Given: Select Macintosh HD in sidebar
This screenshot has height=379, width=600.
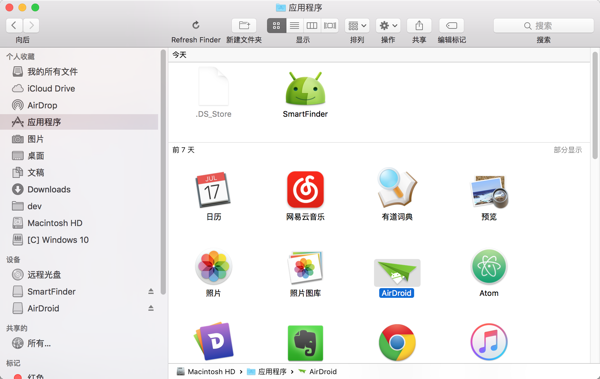Looking at the screenshot, I should pos(79,223).
